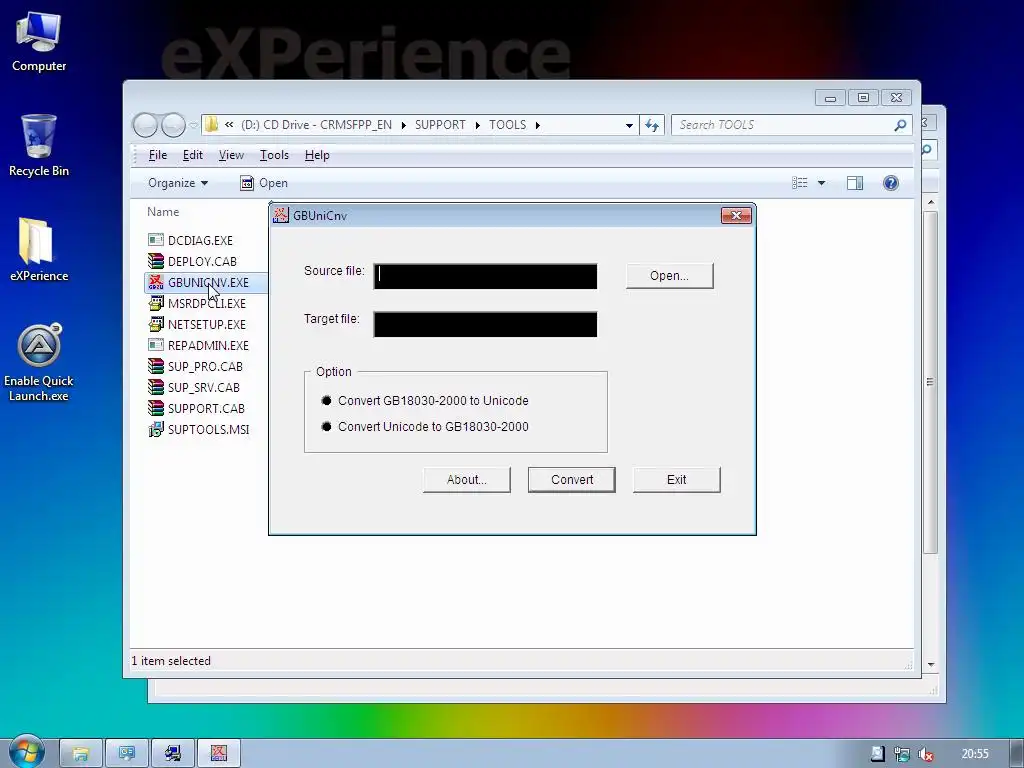Viewport: 1024px width, 768px height.
Task: Open the Organize dropdown menu
Action: [178, 183]
